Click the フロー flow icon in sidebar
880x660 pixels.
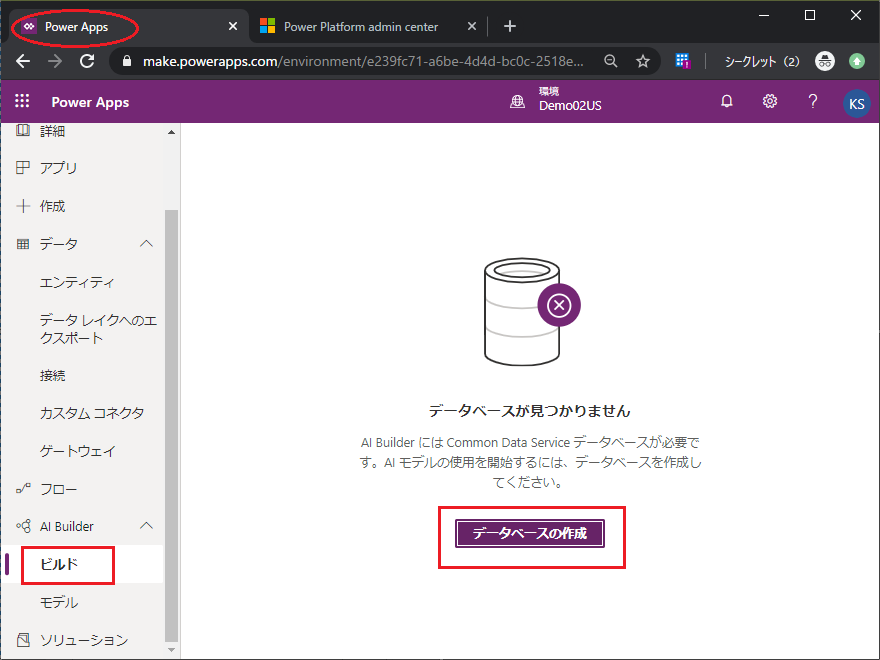point(23,489)
